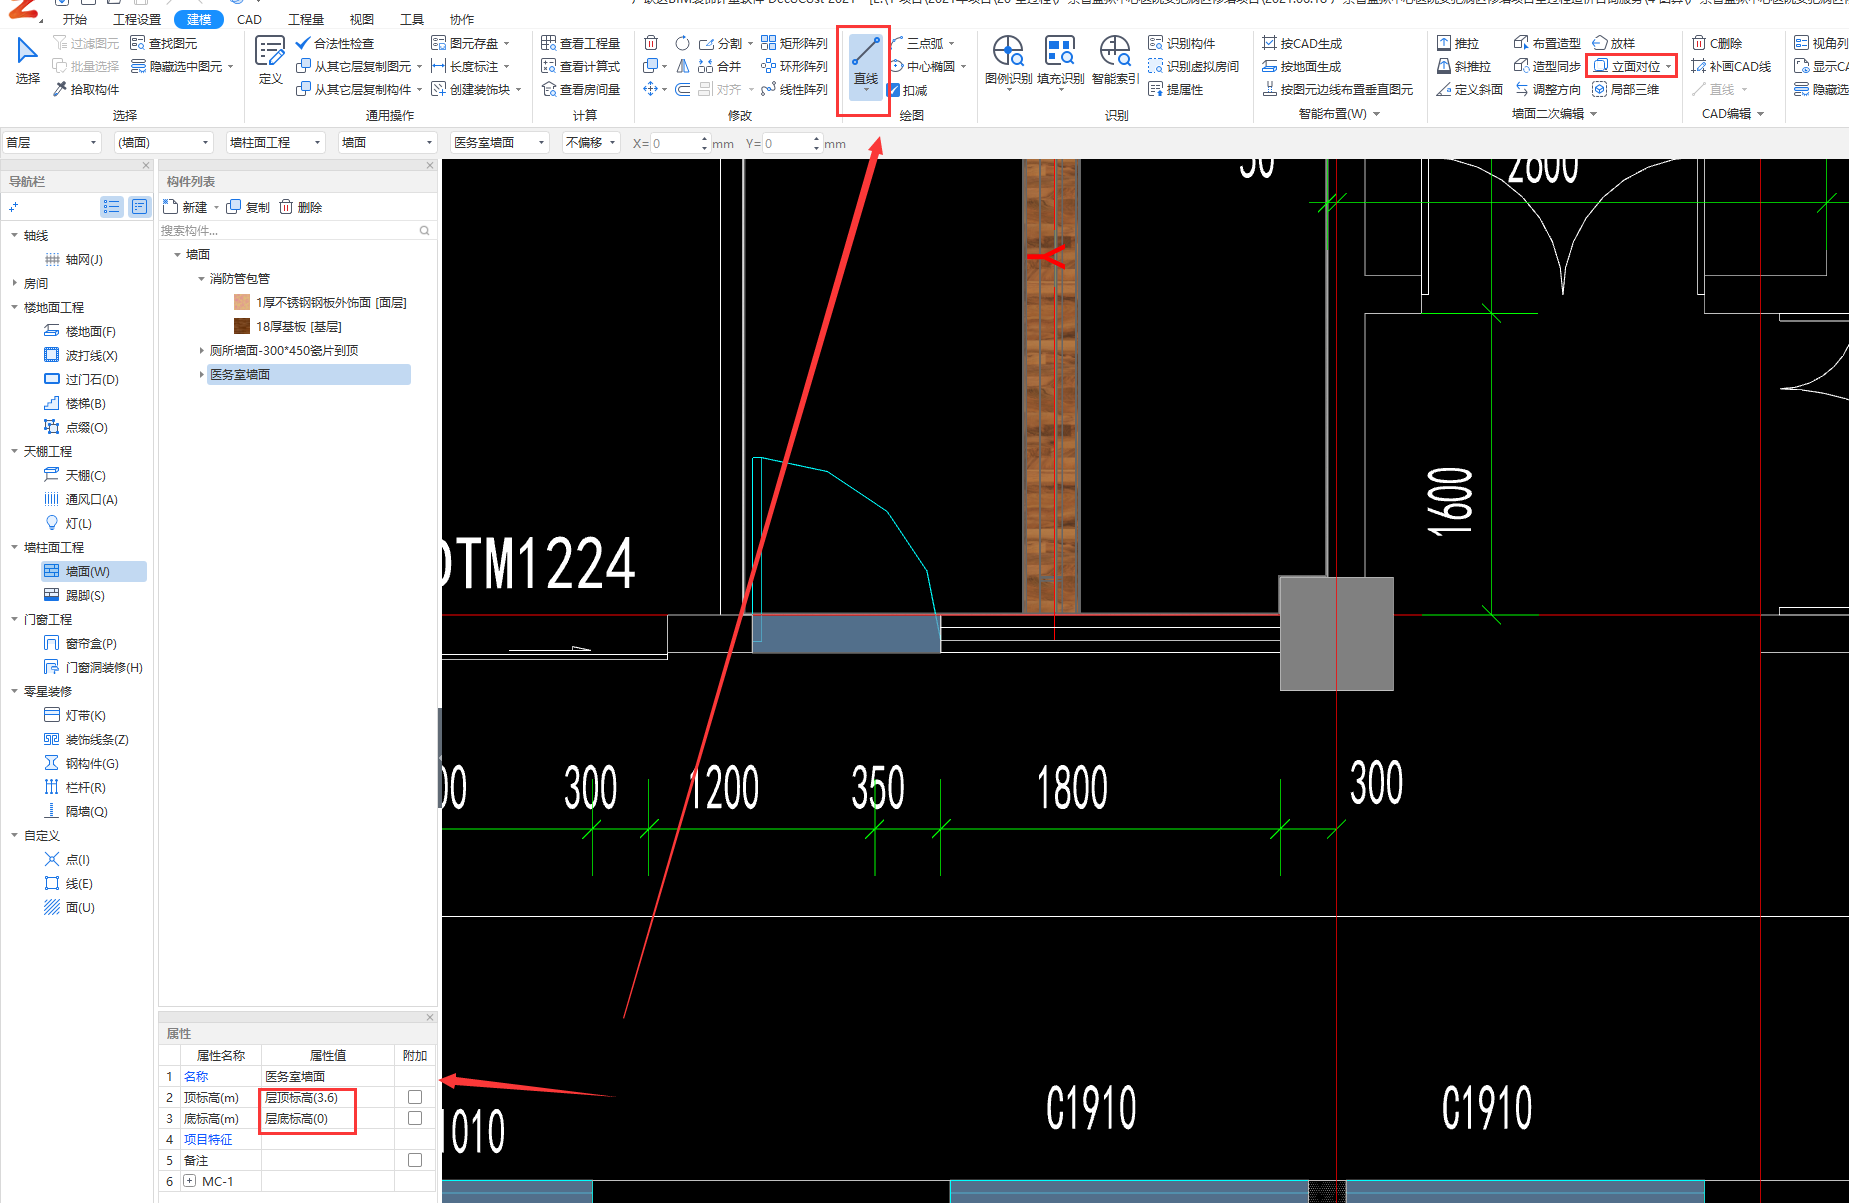Select 楼梯(B) in navigation tree
The image size is (1849, 1203).
click(x=75, y=403)
